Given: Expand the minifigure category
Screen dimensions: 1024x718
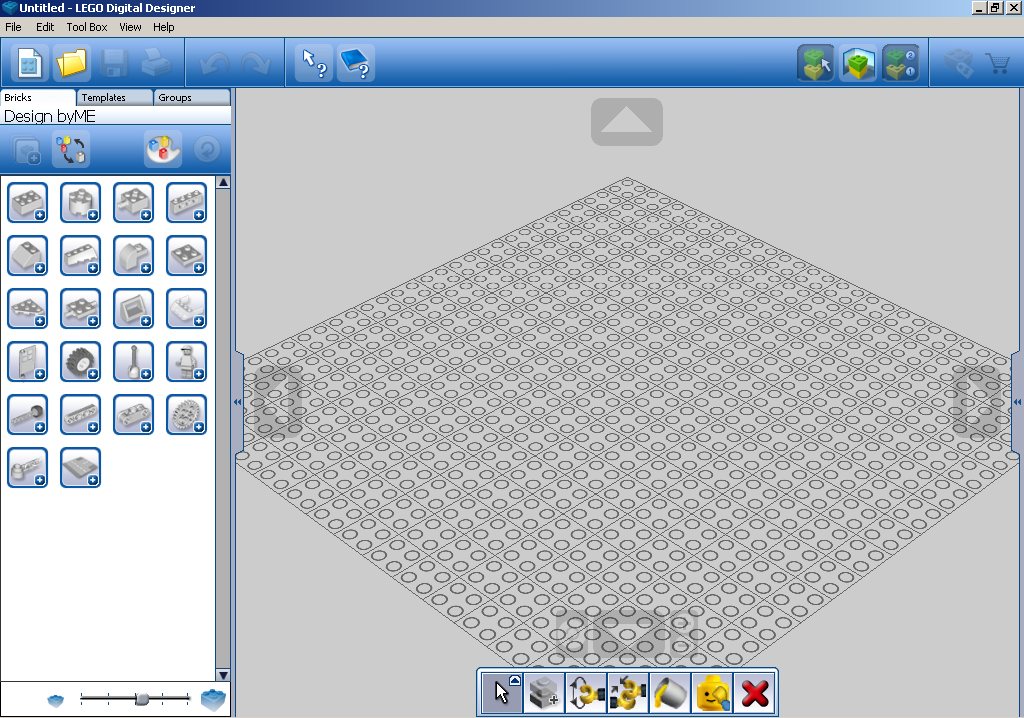Looking at the screenshot, I should click(x=186, y=361).
